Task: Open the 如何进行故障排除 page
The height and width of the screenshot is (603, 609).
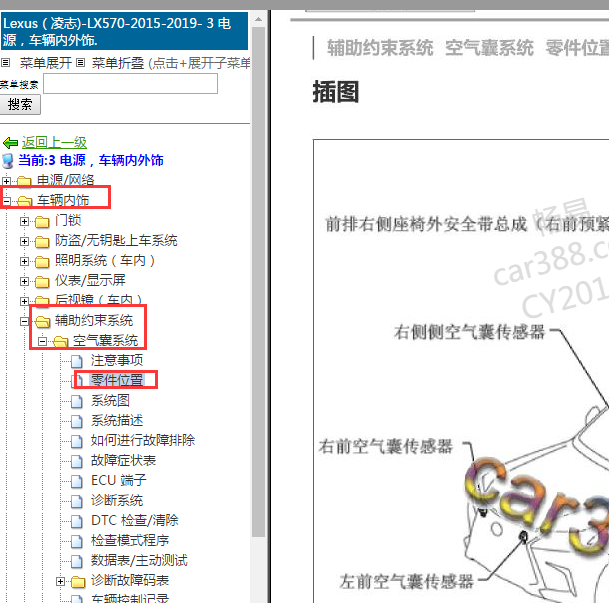Action: (x=143, y=440)
